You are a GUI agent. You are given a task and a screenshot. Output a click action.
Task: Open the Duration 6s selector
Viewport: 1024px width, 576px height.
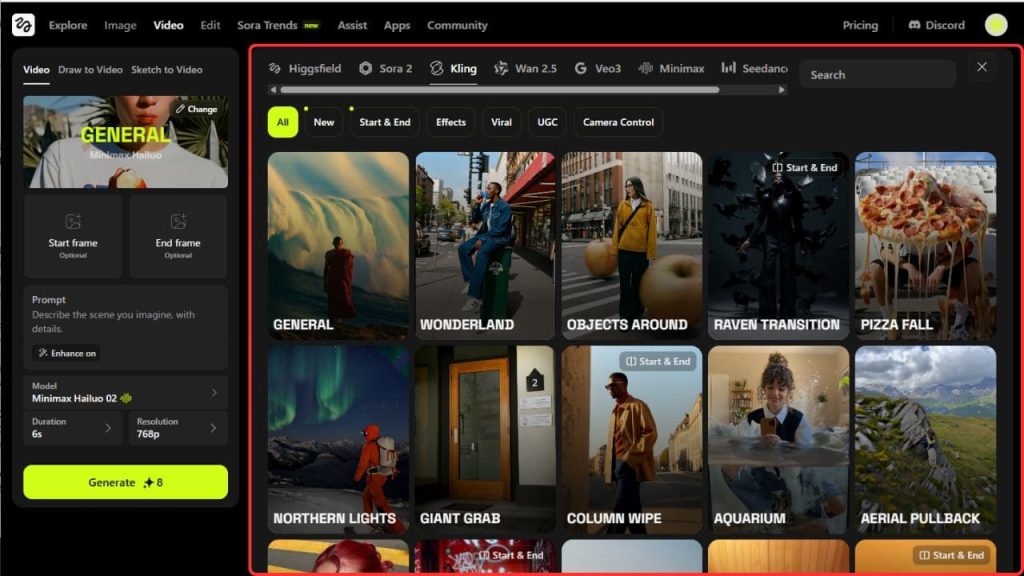pos(73,428)
